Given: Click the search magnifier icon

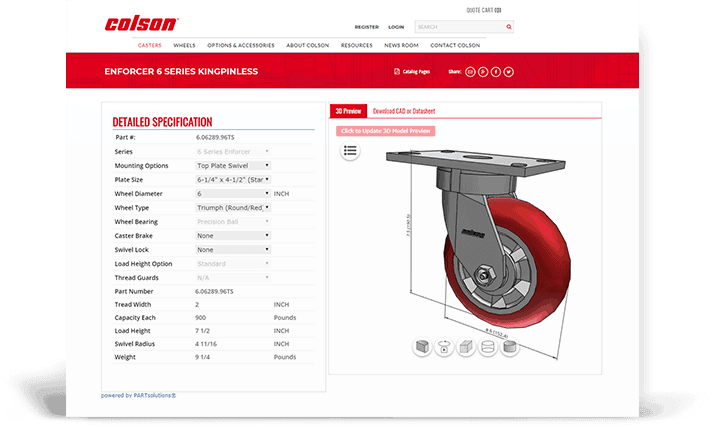Looking at the screenshot, I should pos(509,27).
